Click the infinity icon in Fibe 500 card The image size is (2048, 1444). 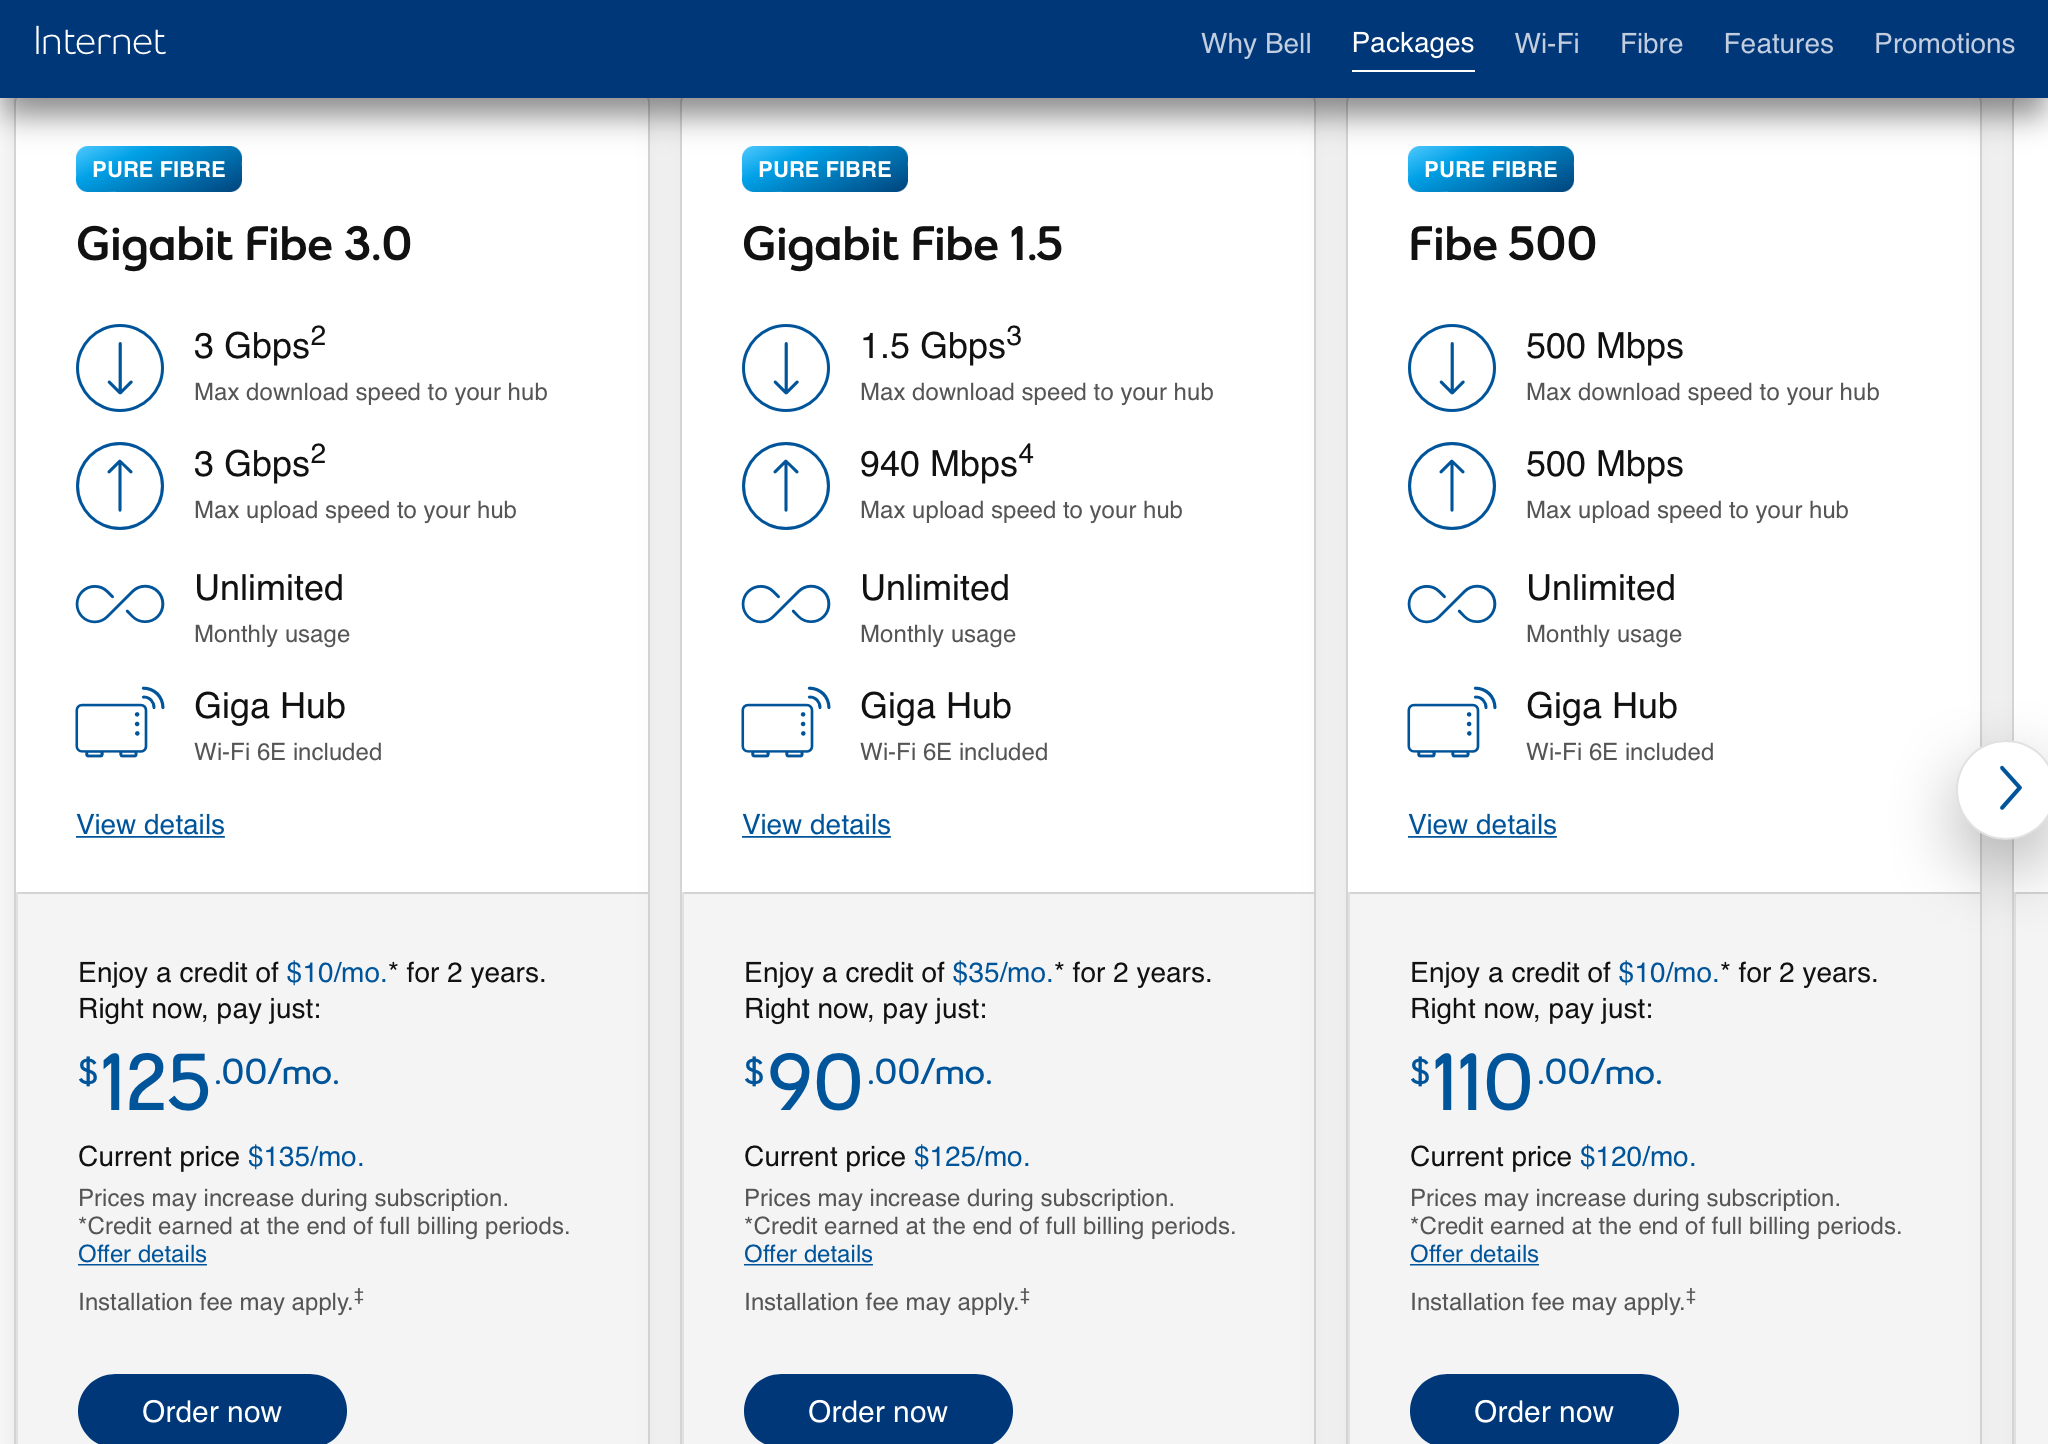[x=1452, y=603]
